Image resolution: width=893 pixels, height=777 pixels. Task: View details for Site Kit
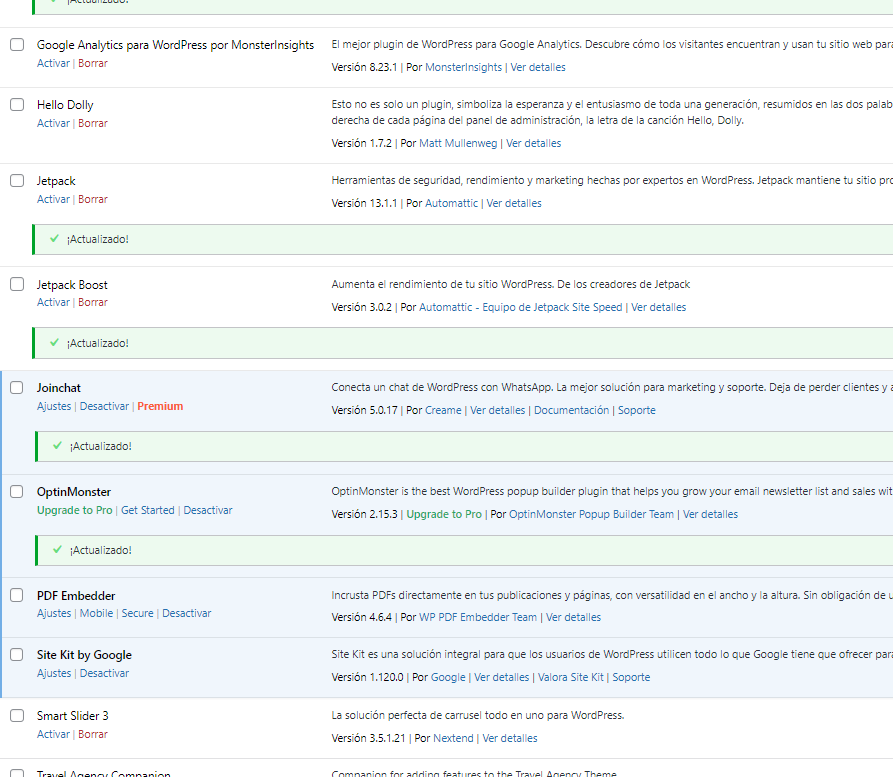502,677
